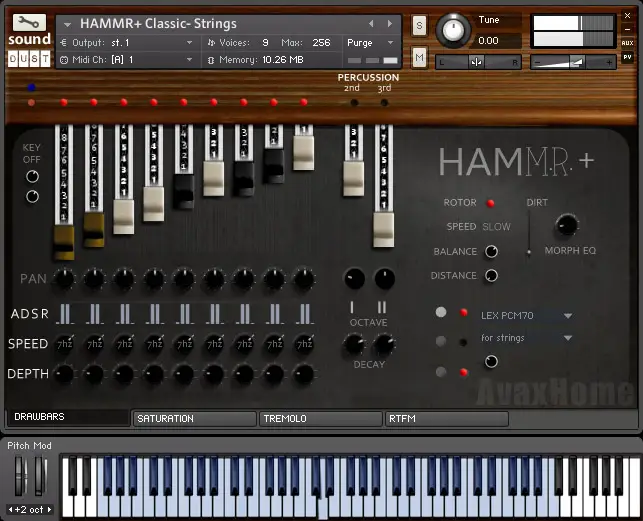
Task: Open instrument options with the wrench icon
Action: coord(29,22)
